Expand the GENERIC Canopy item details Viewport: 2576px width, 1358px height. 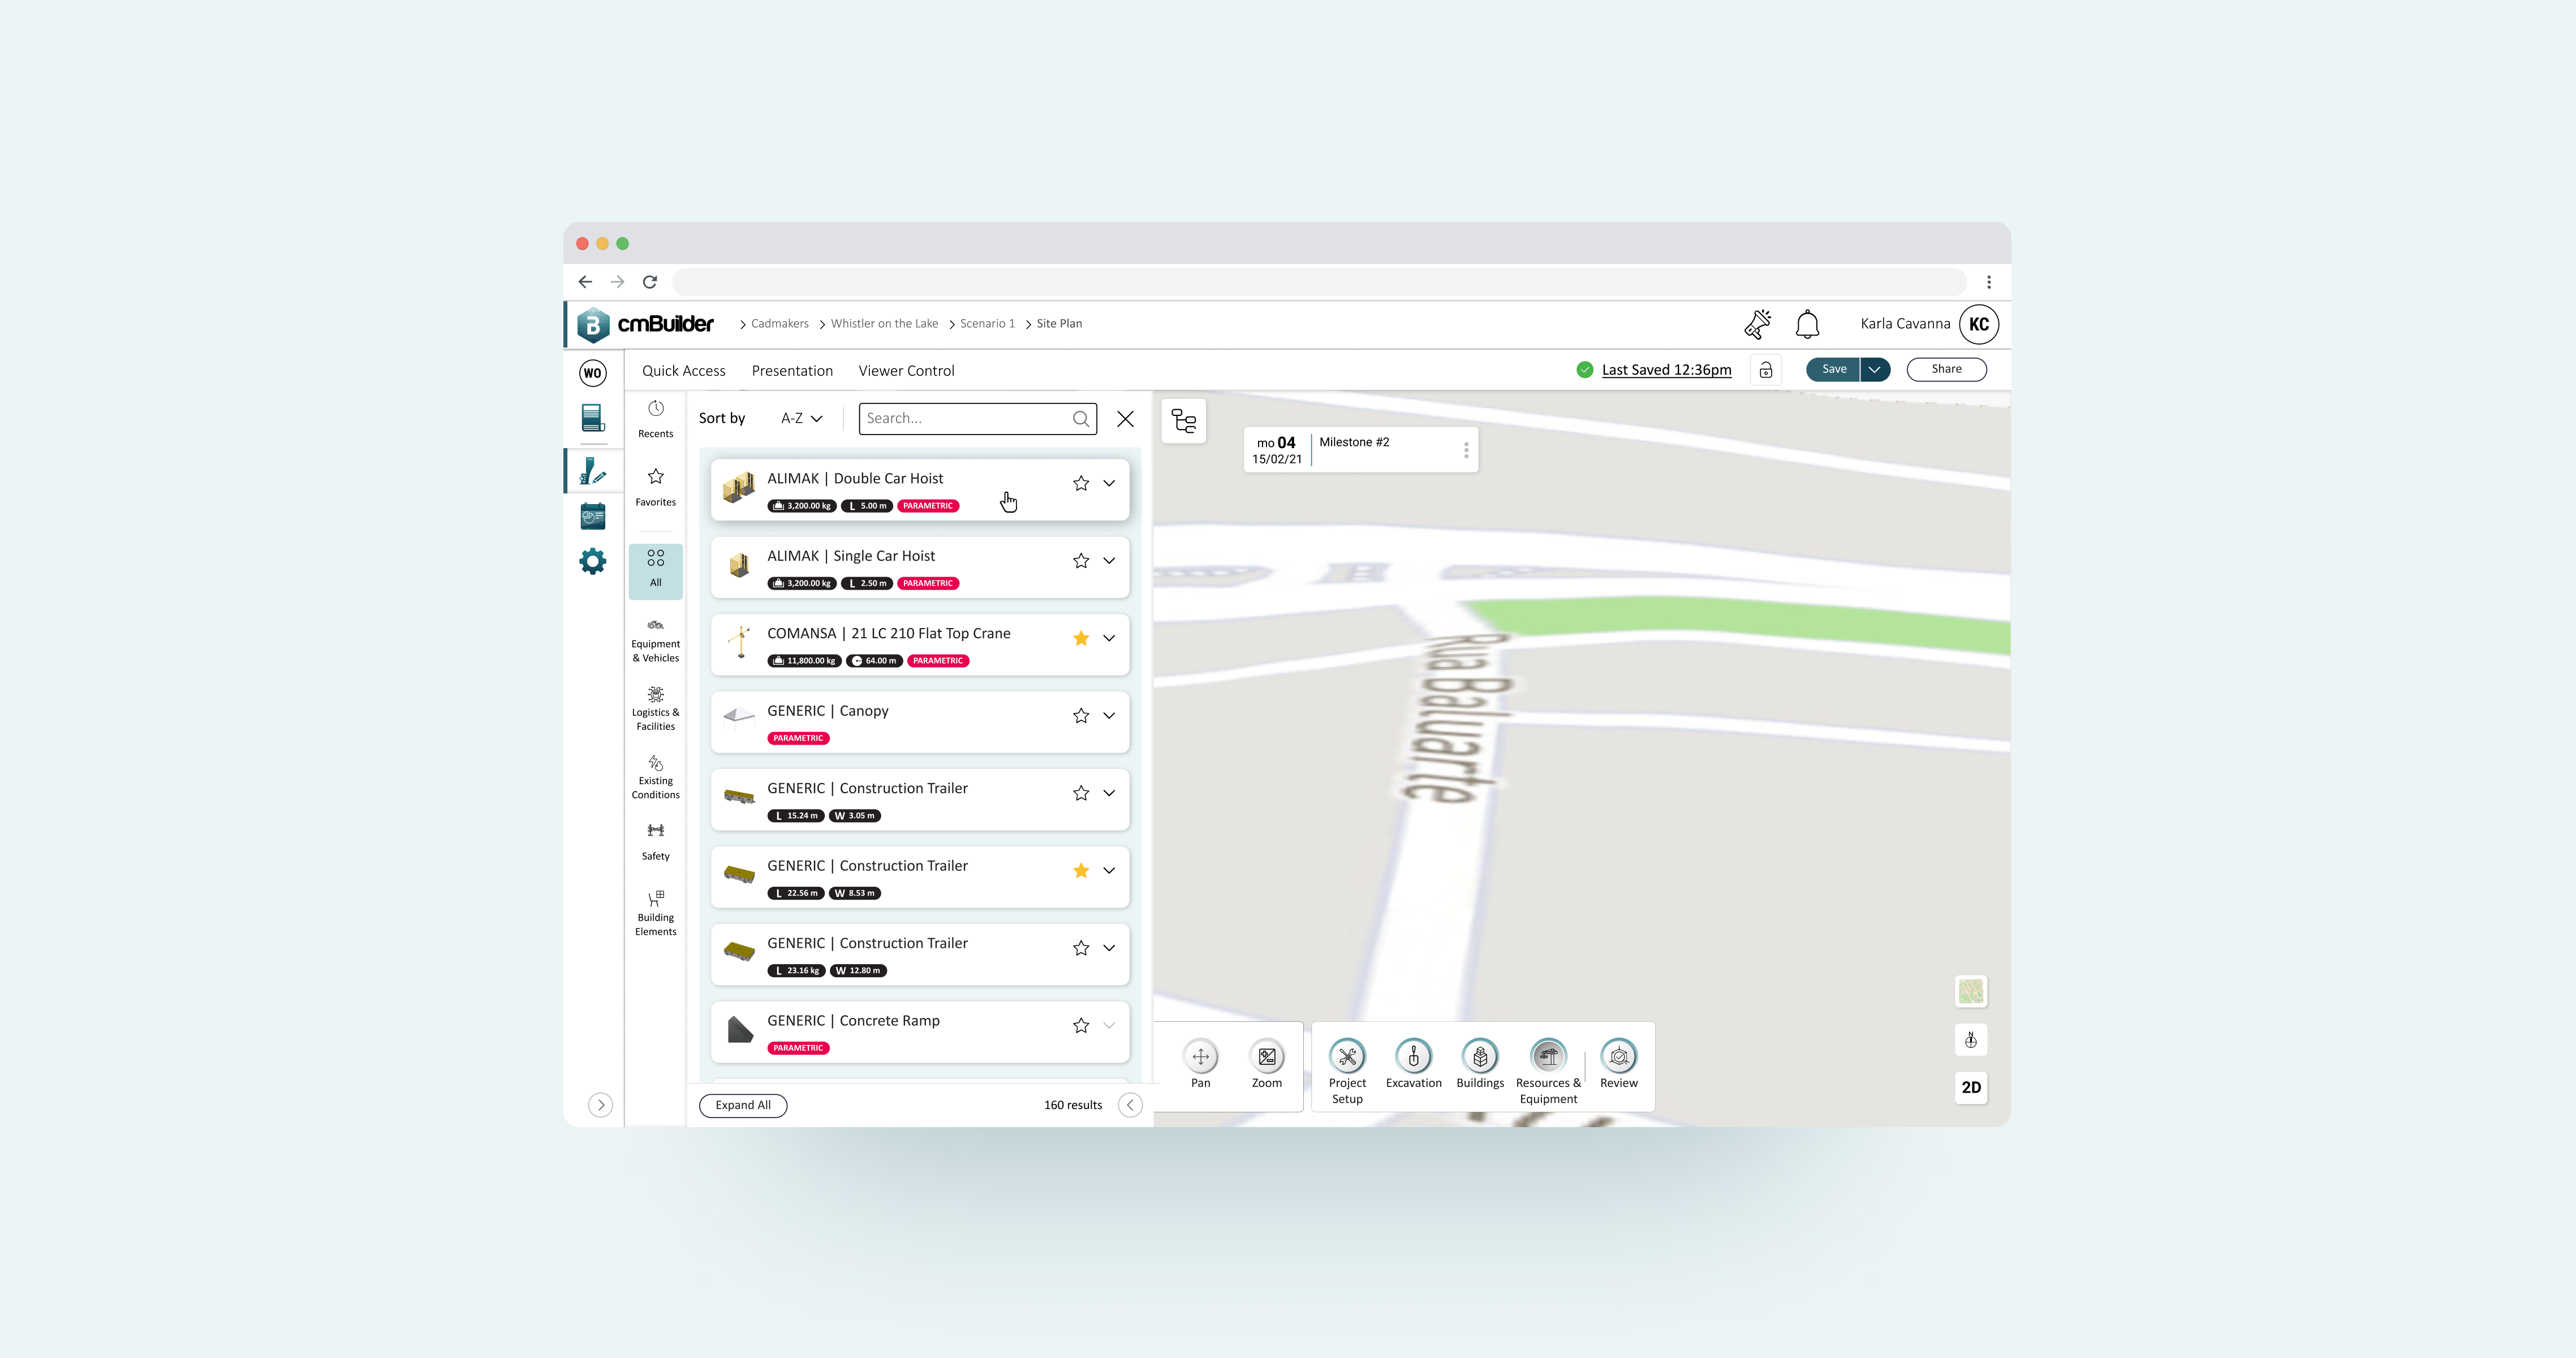[x=1109, y=715]
